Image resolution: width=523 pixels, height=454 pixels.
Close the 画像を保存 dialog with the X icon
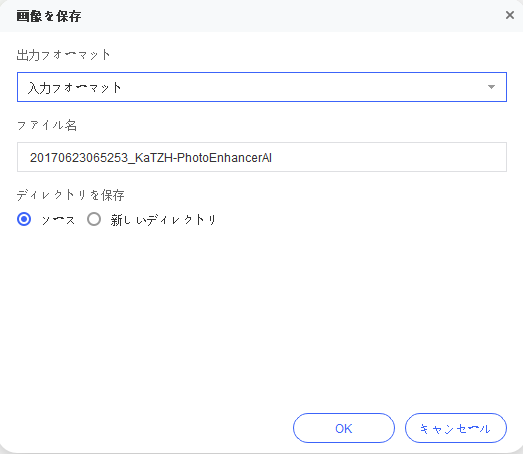pyautogui.click(x=509, y=15)
